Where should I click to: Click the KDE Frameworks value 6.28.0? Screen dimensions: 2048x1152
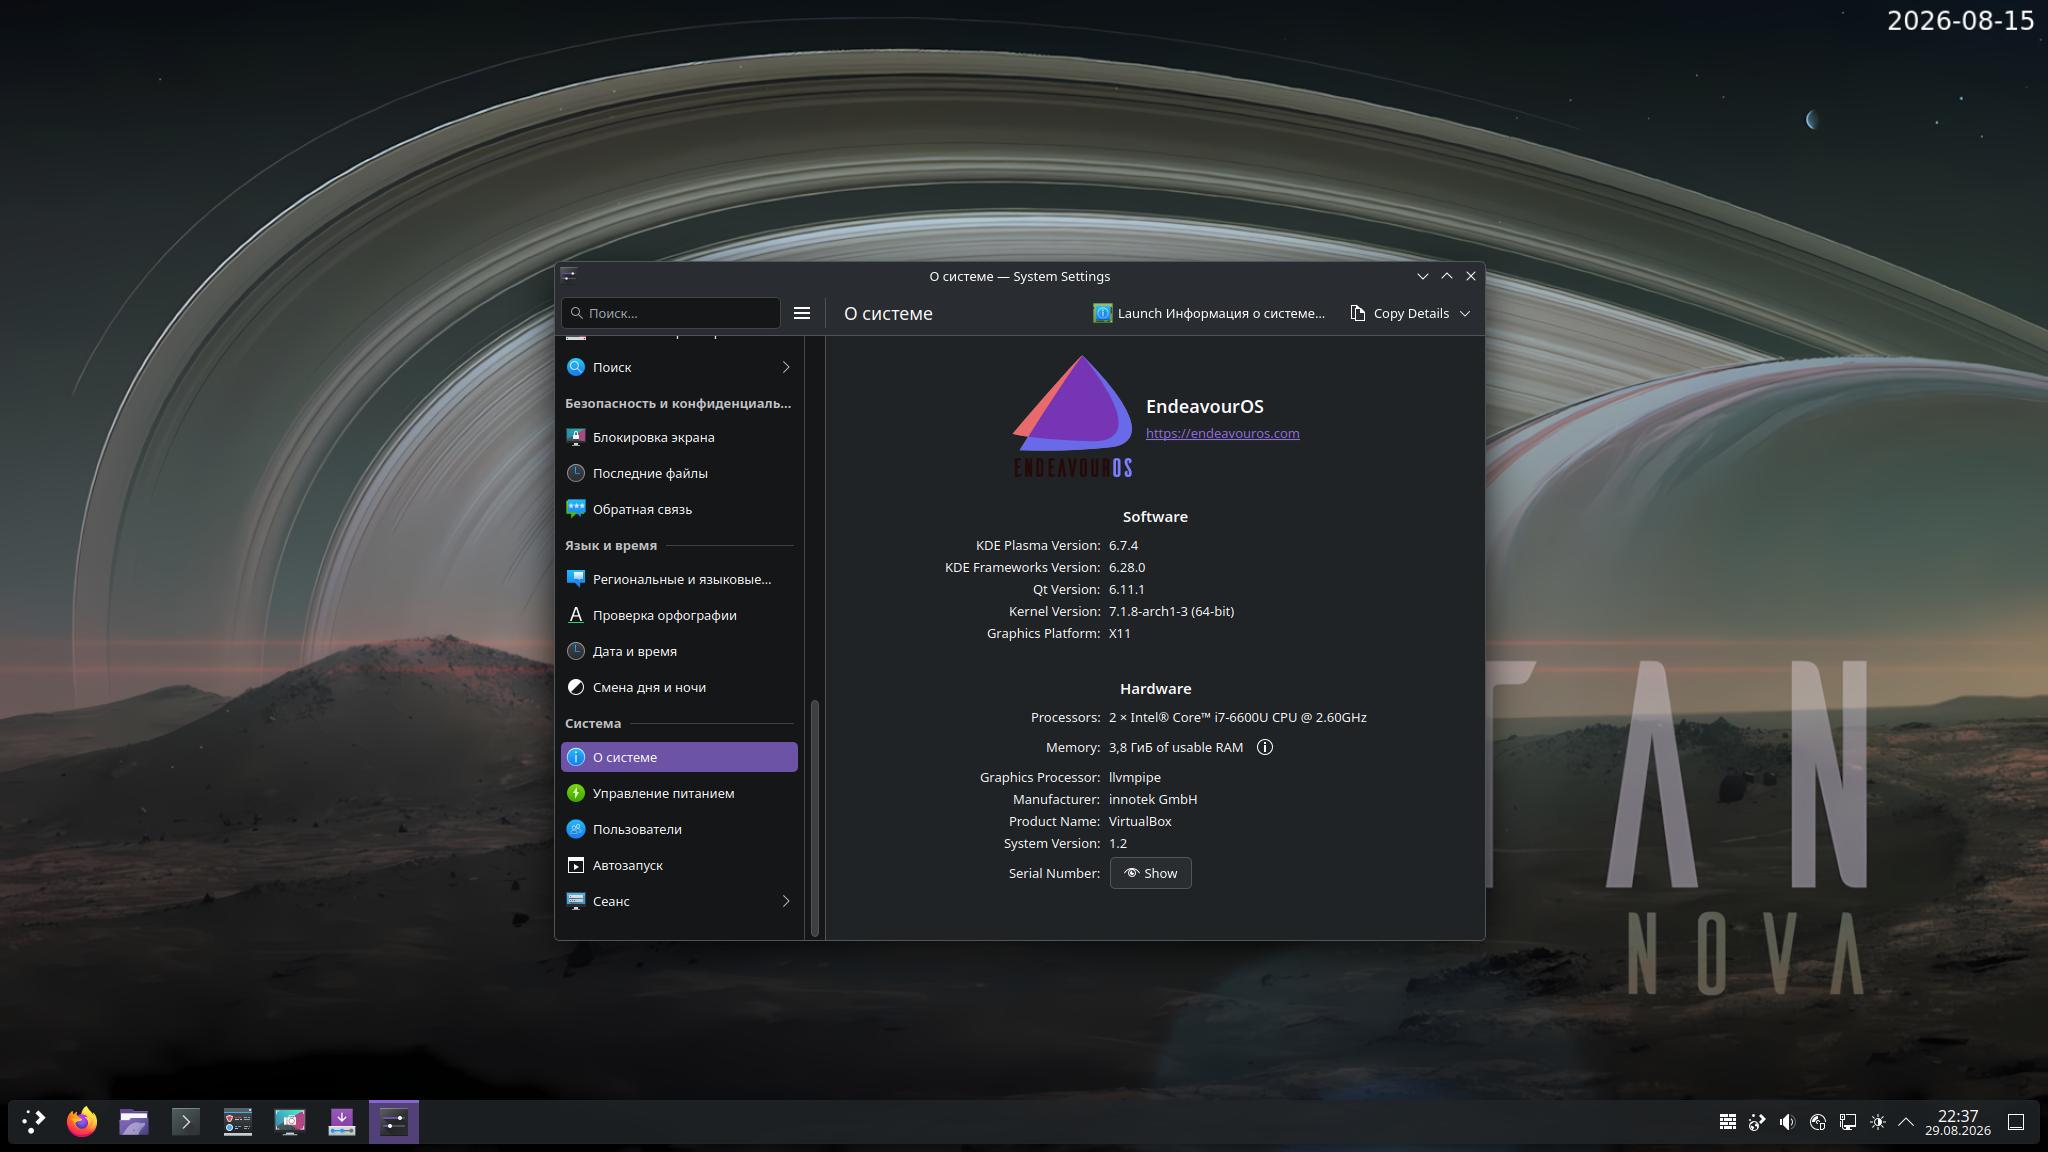click(x=1127, y=567)
